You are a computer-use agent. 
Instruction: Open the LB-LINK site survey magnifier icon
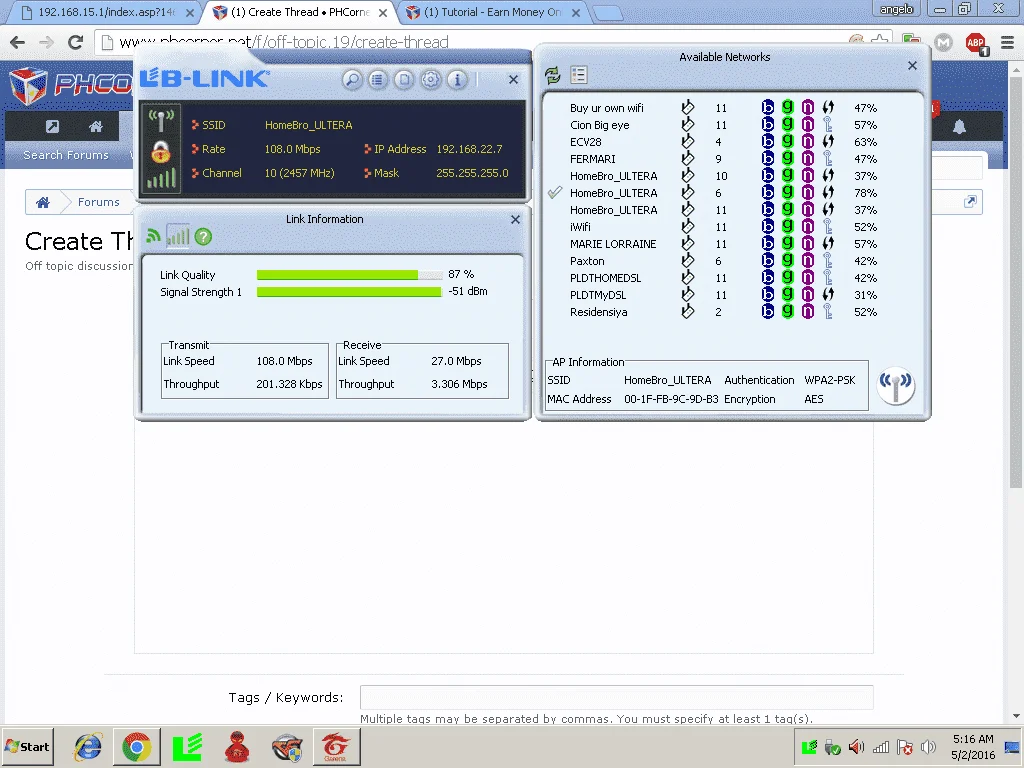(352, 80)
